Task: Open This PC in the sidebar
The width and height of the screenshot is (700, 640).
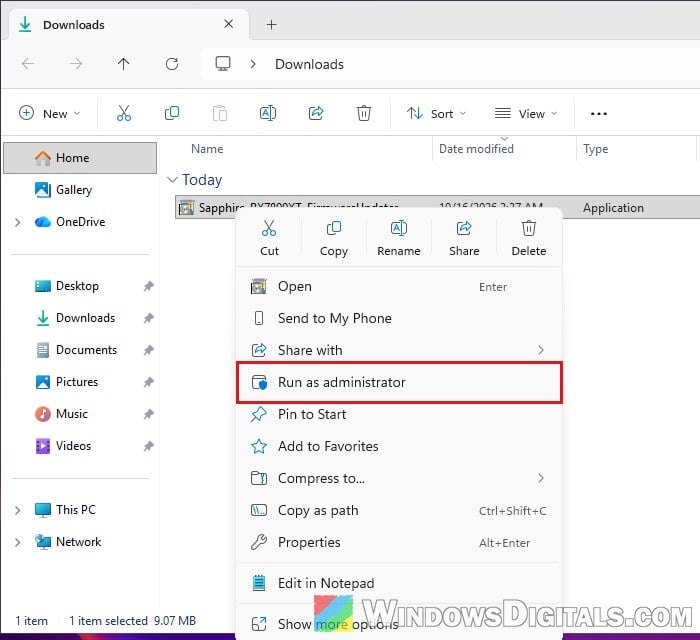Action: click(x=80, y=510)
